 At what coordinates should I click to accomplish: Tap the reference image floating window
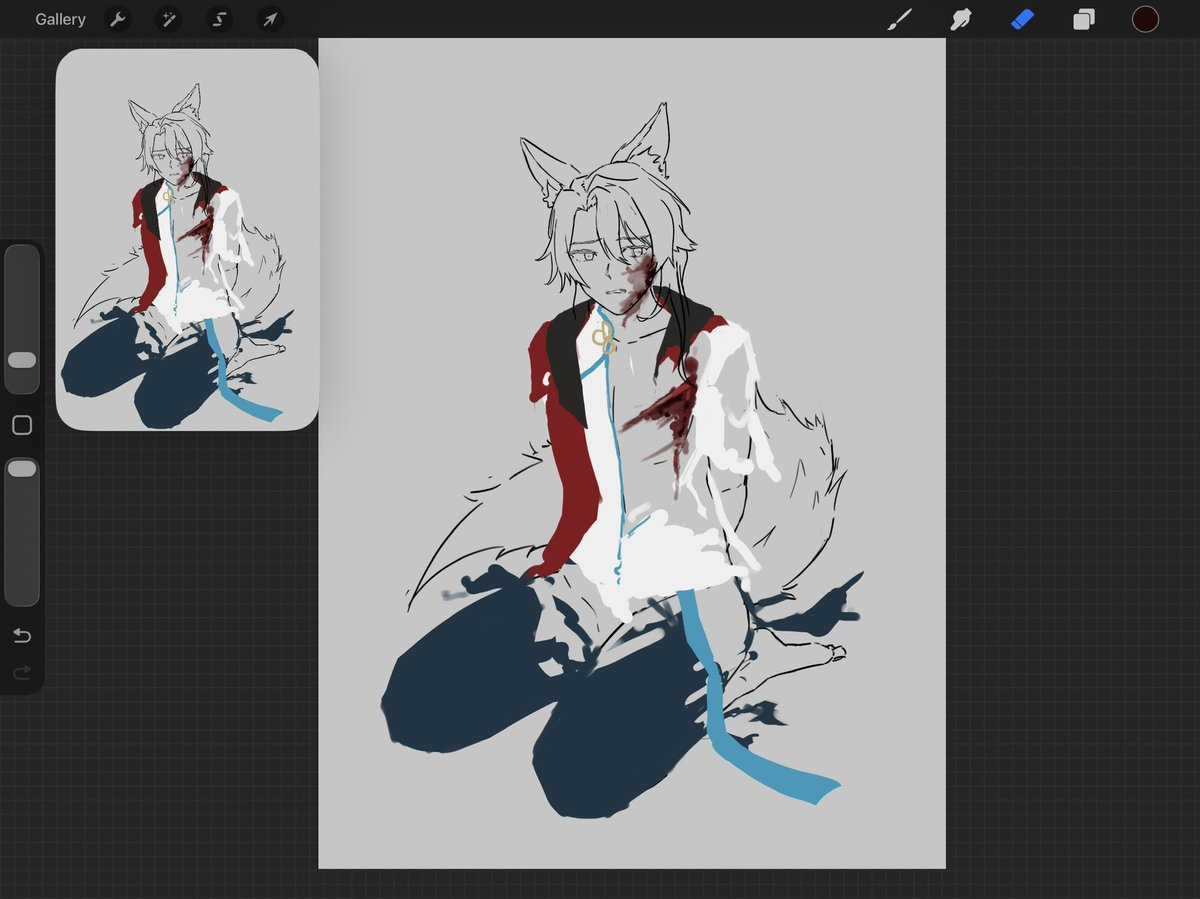point(187,240)
